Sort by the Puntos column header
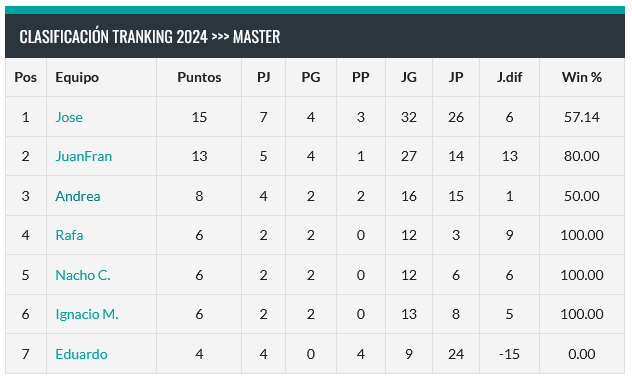 coord(199,77)
